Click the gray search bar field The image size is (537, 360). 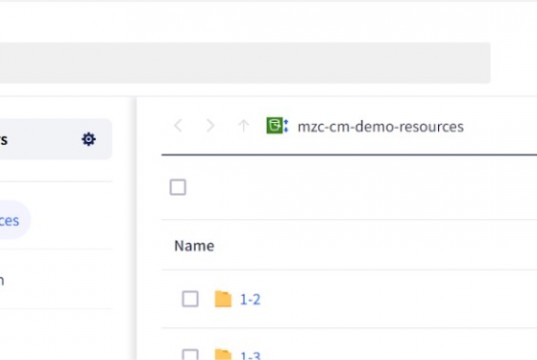pos(245,63)
